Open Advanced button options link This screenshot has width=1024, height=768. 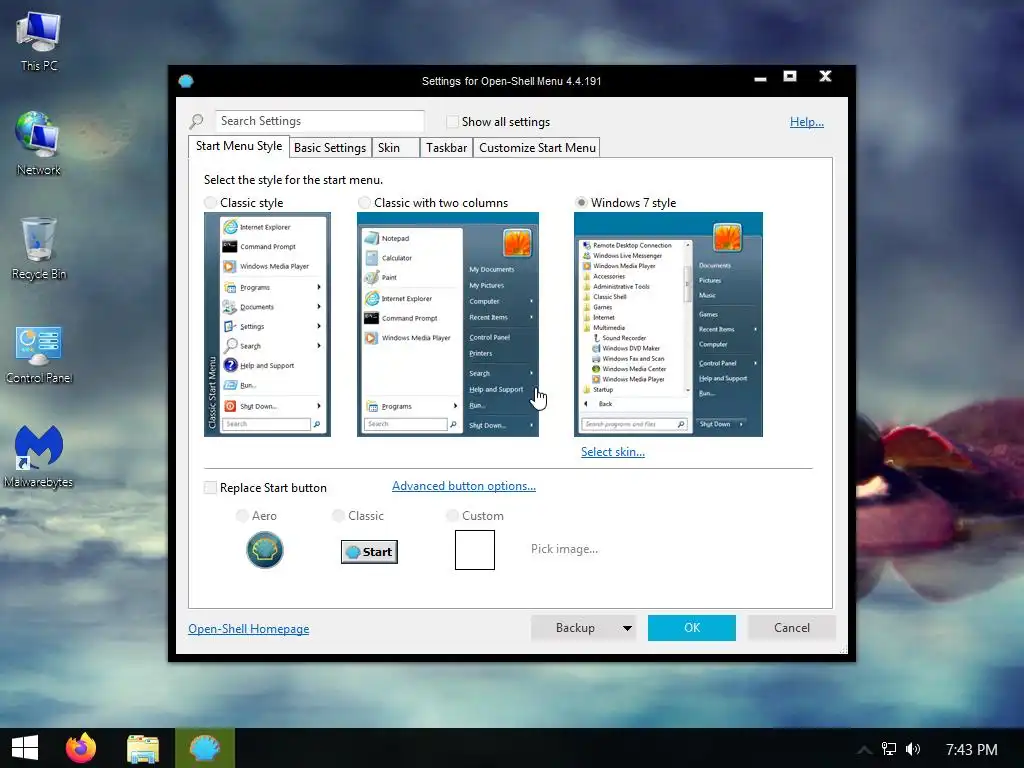464,486
